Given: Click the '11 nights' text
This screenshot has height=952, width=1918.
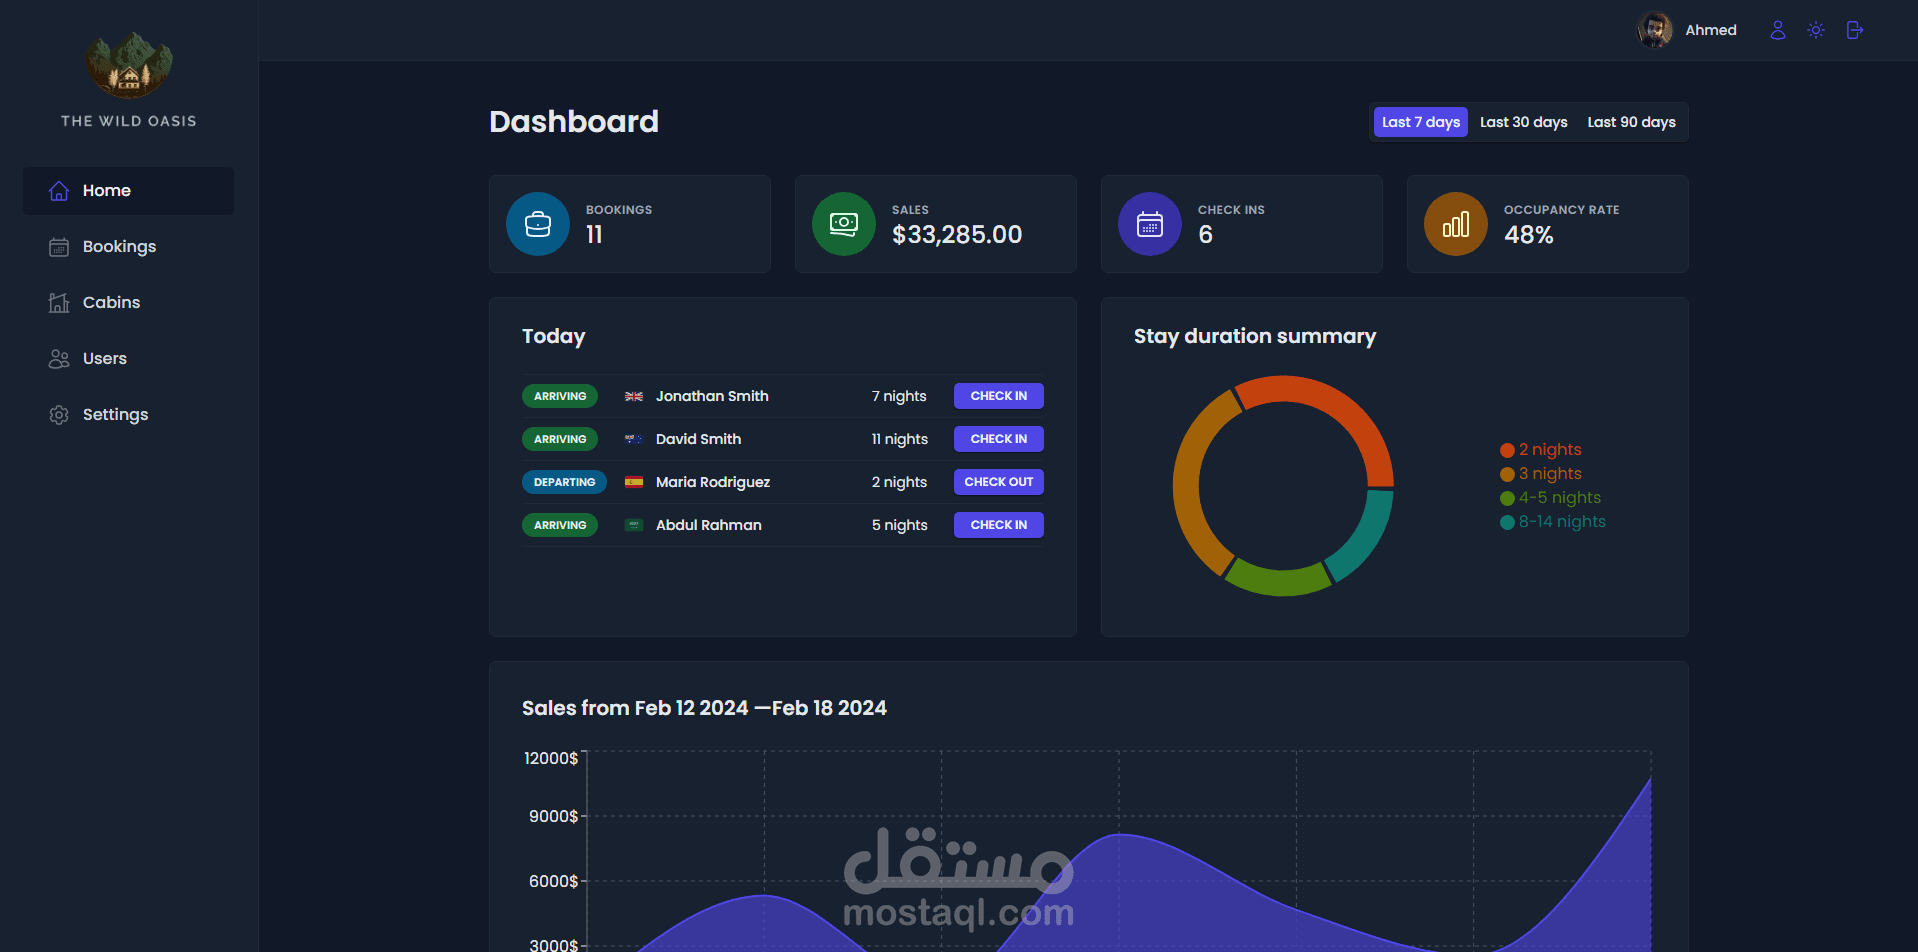Looking at the screenshot, I should 899,440.
